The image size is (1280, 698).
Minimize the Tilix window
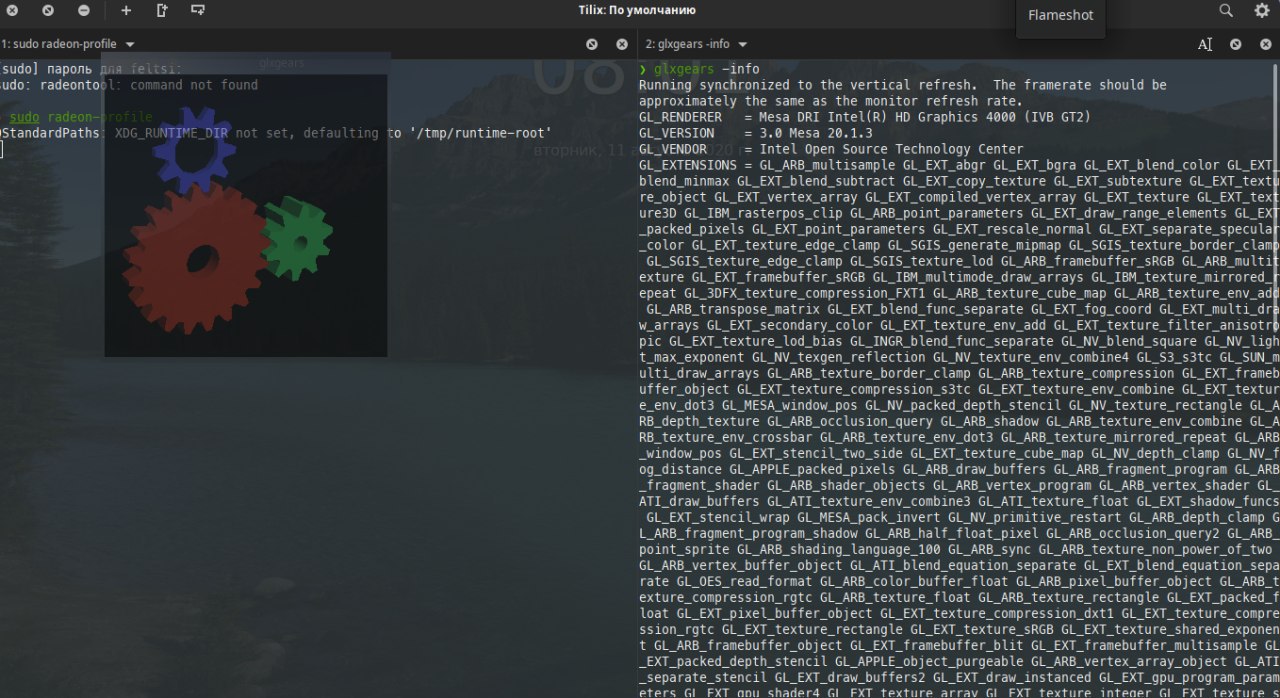[84, 11]
